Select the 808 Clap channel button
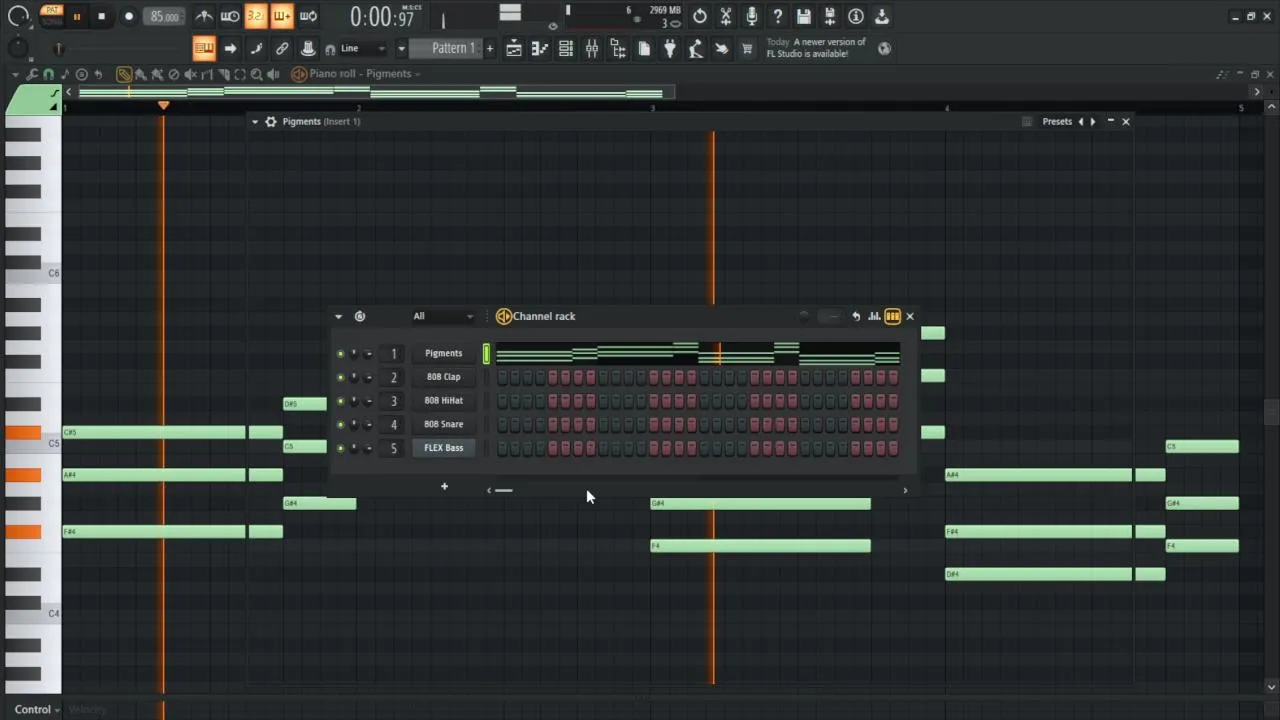This screenshot has height=720, width=1280. (443, 377)
